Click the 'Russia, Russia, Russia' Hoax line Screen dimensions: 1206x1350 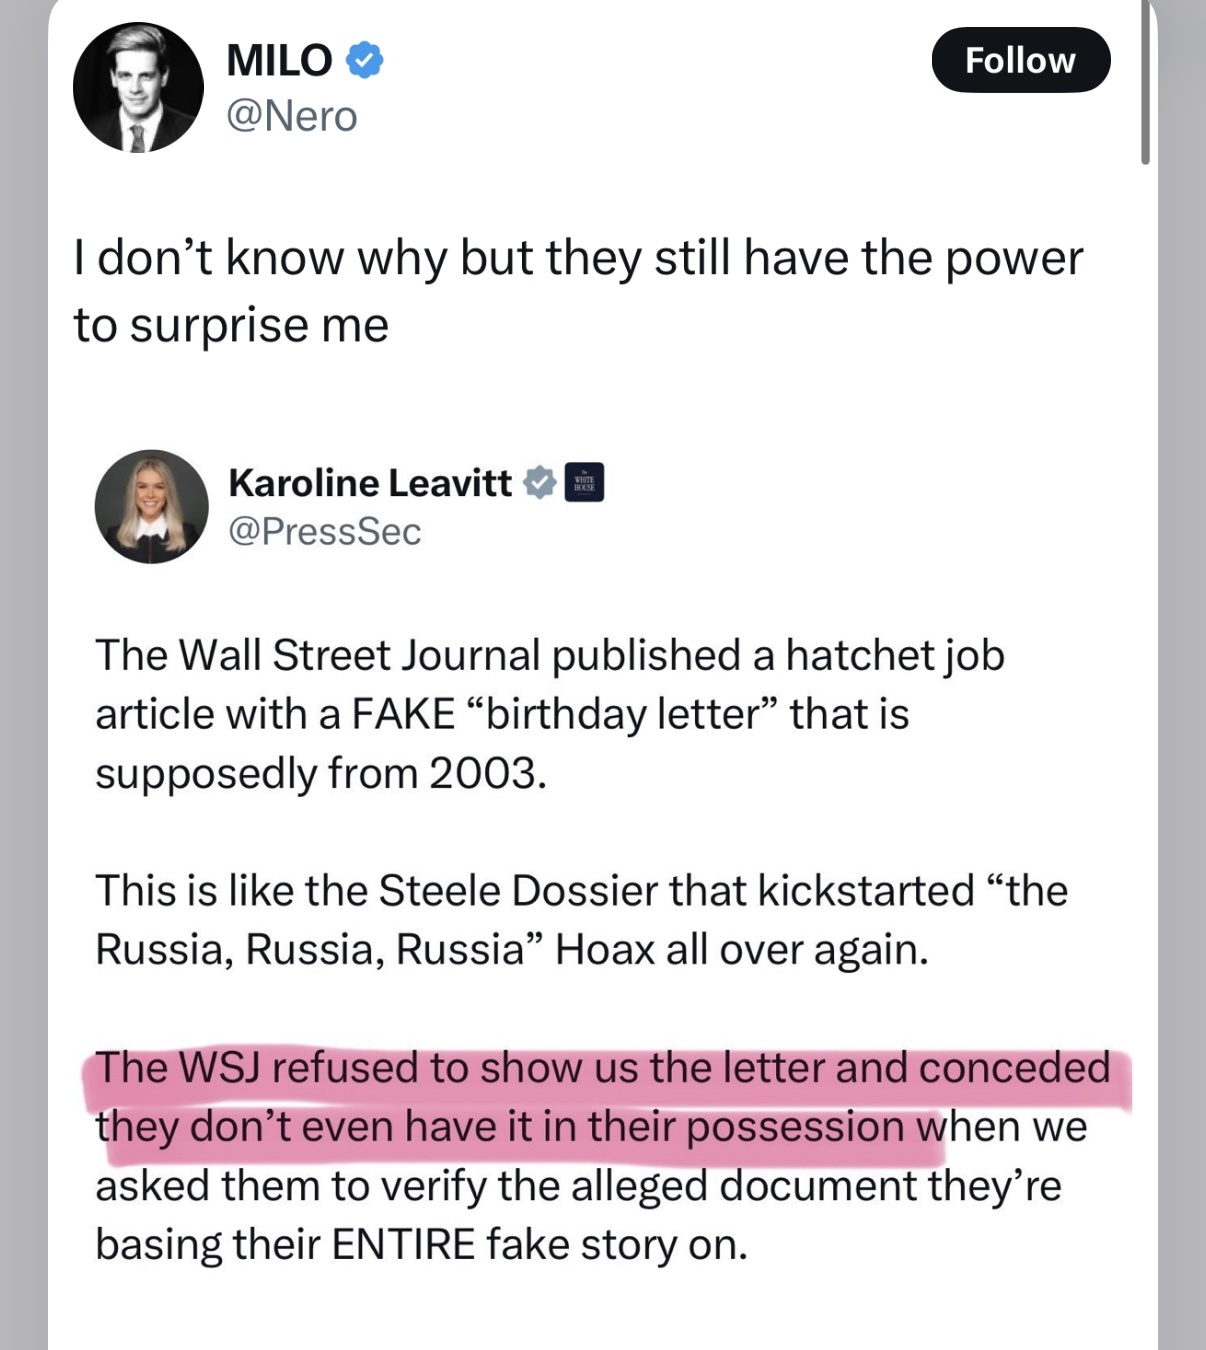click(512, 950)
